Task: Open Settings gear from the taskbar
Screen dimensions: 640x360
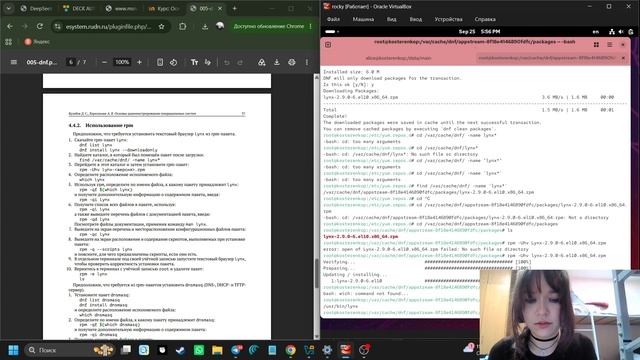Action: coord(327,350)
